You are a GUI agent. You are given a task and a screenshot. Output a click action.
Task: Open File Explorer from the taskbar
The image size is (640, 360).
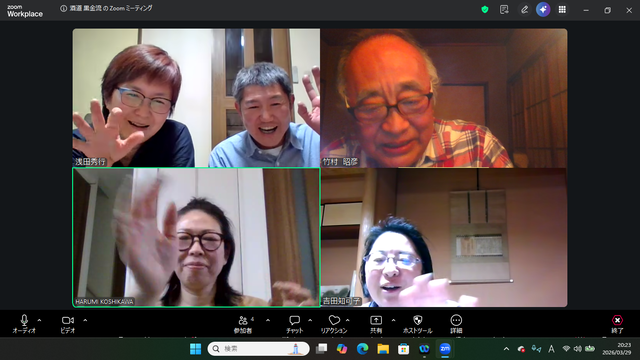pos(383,349)
